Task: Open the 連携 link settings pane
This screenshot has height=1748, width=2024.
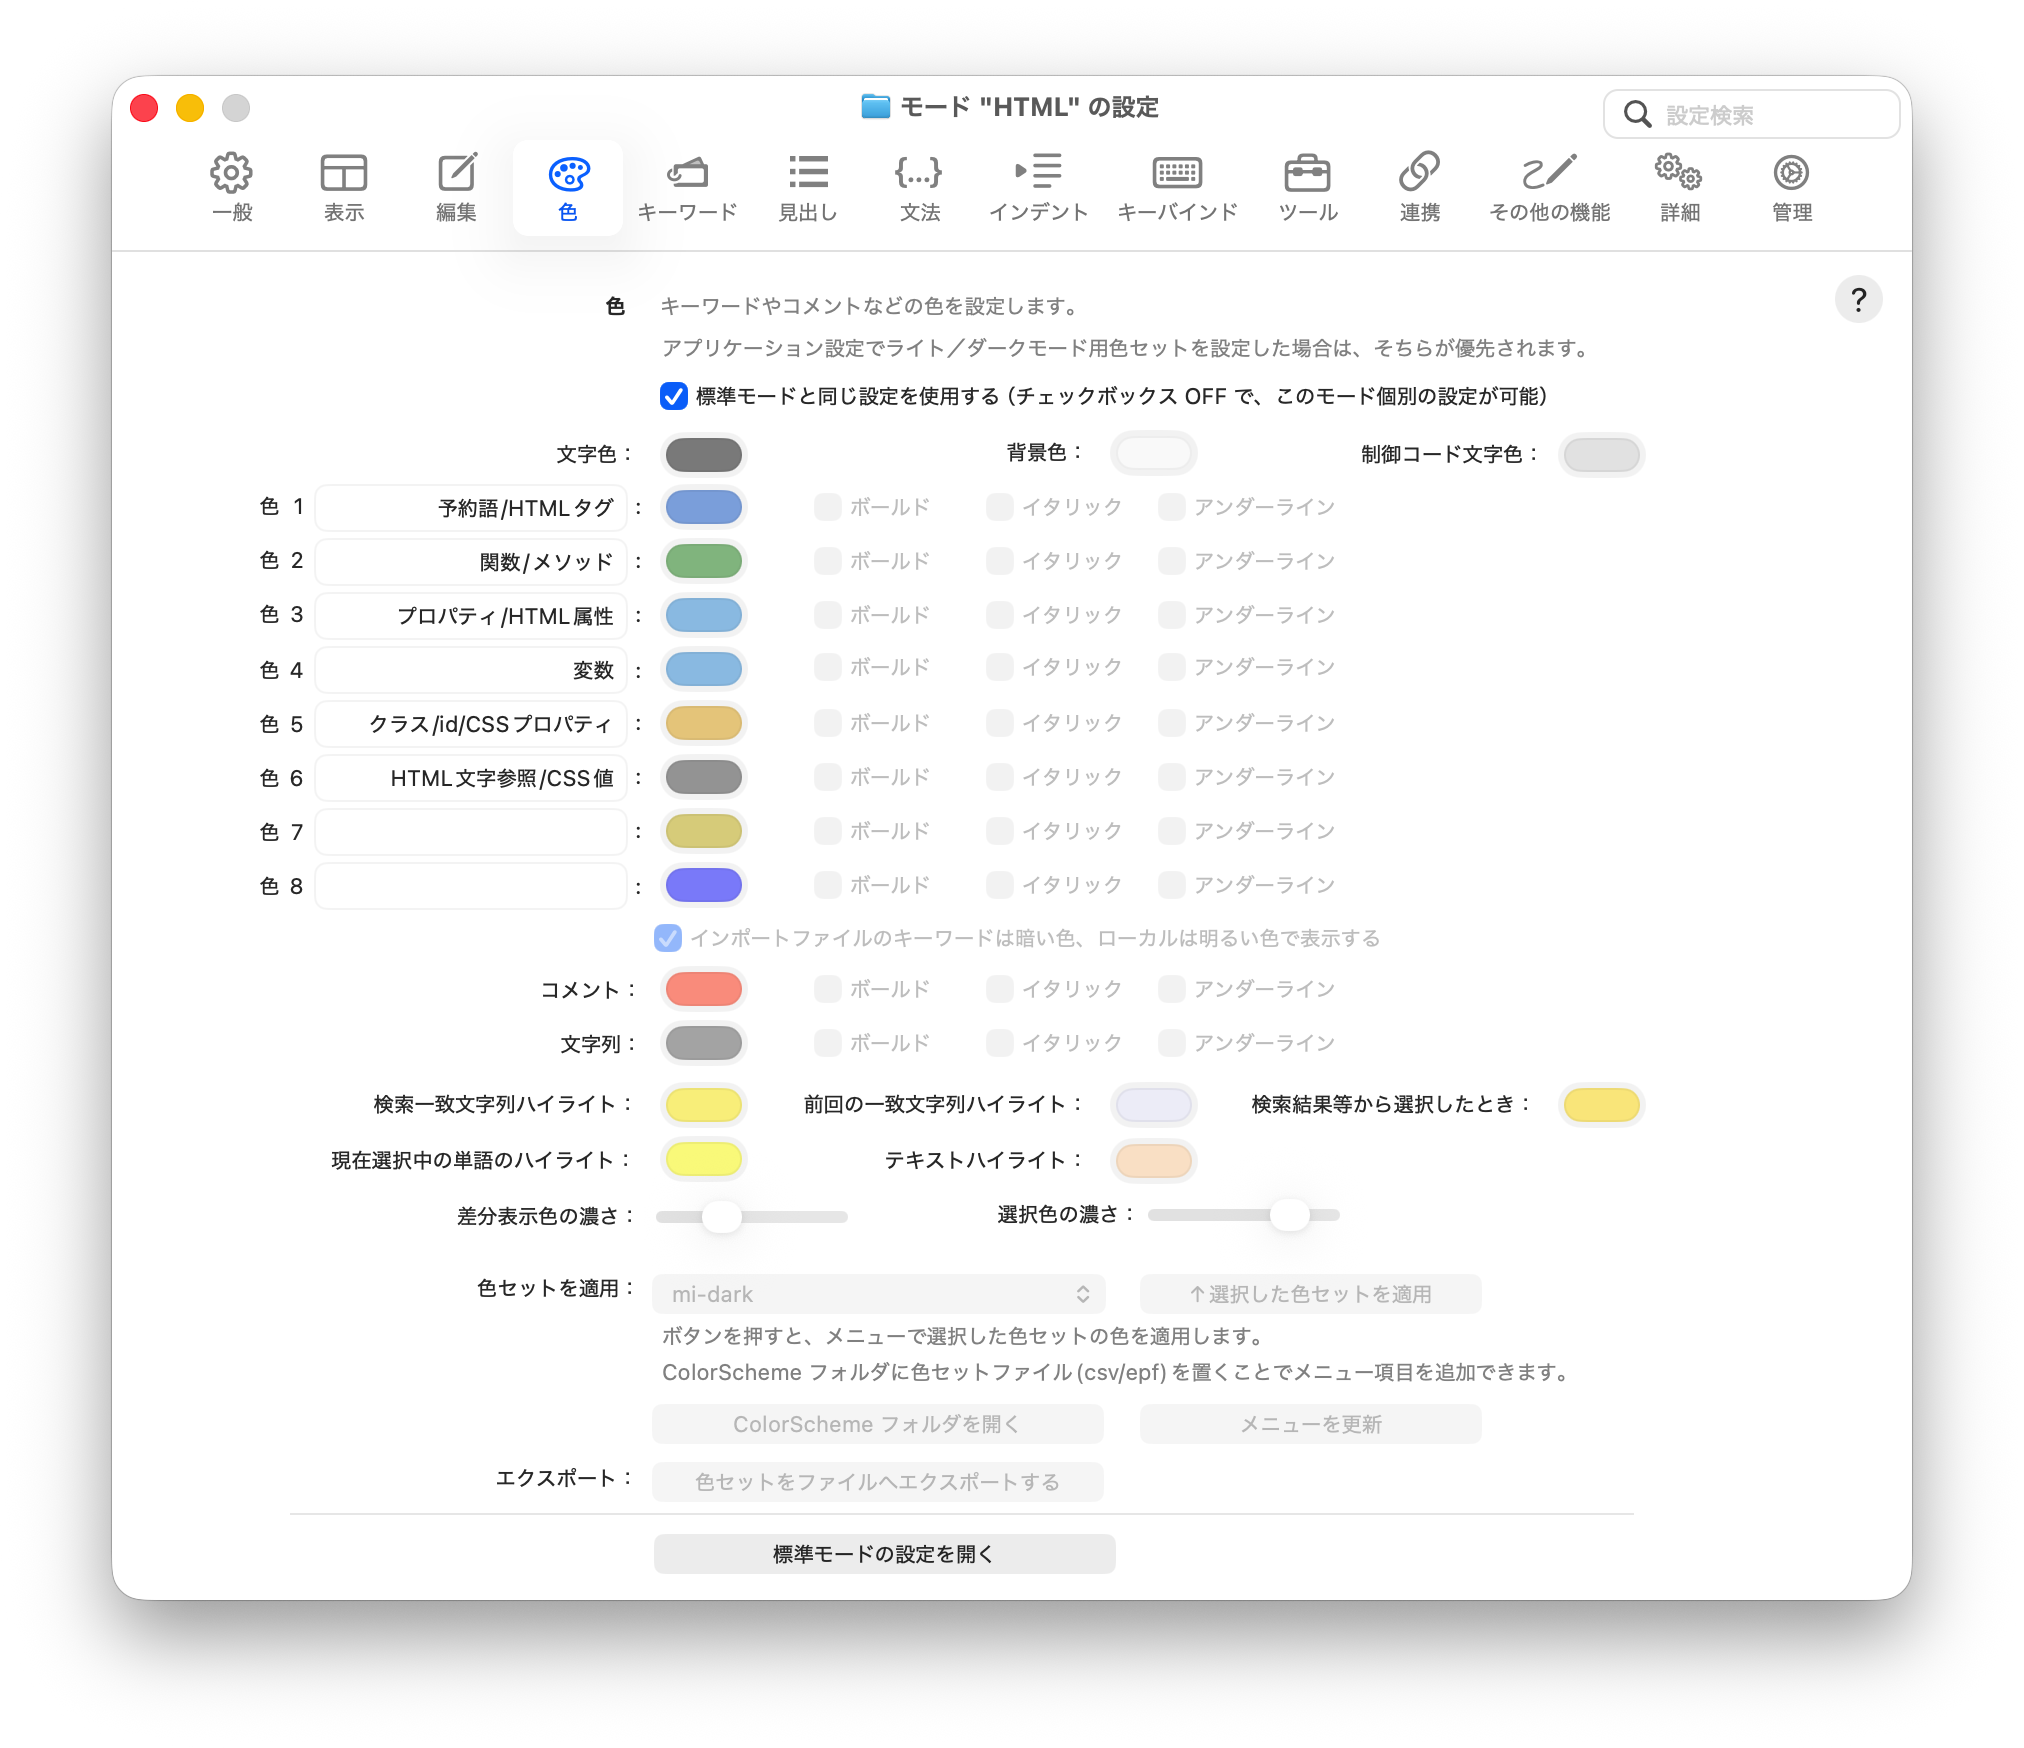Action: tap(1419, 188)
